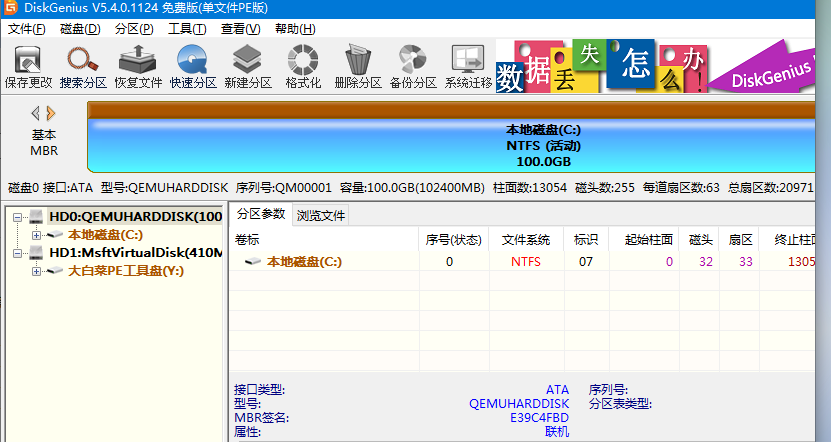
Task: Collapse the HD1:MsftVirtualDisk tree node
Action: pos(17,253)
